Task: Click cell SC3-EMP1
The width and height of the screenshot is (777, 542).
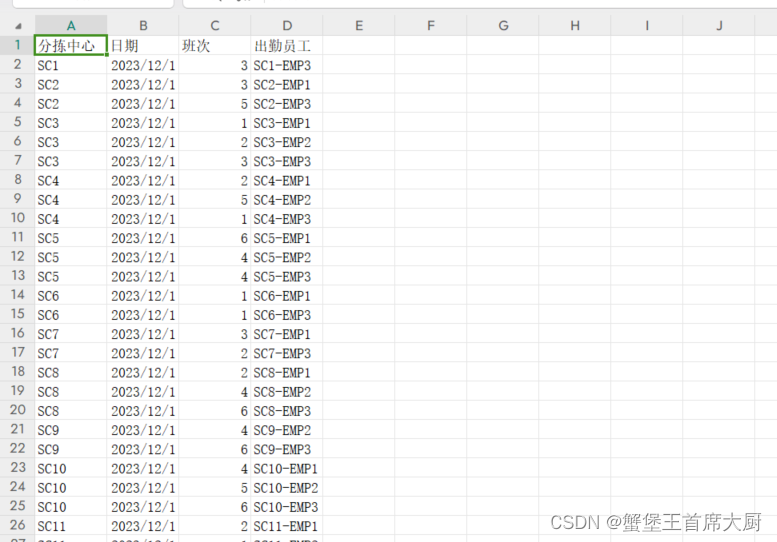Action: pos(287,123)
